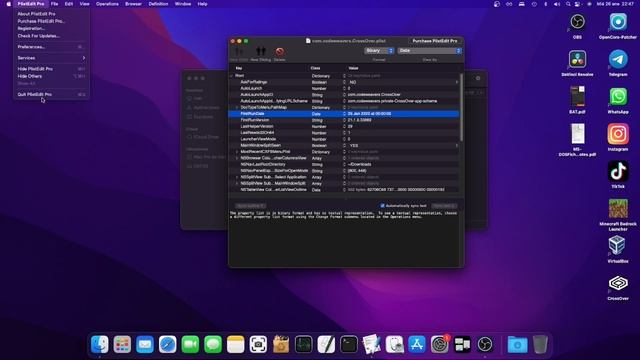Collapse the Root dictionary row

point(231,76)
